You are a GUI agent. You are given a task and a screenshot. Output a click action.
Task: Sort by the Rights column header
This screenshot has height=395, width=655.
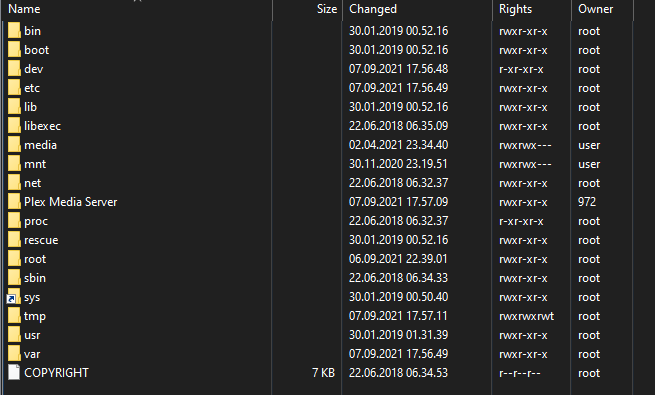click(x=532, y=9)
